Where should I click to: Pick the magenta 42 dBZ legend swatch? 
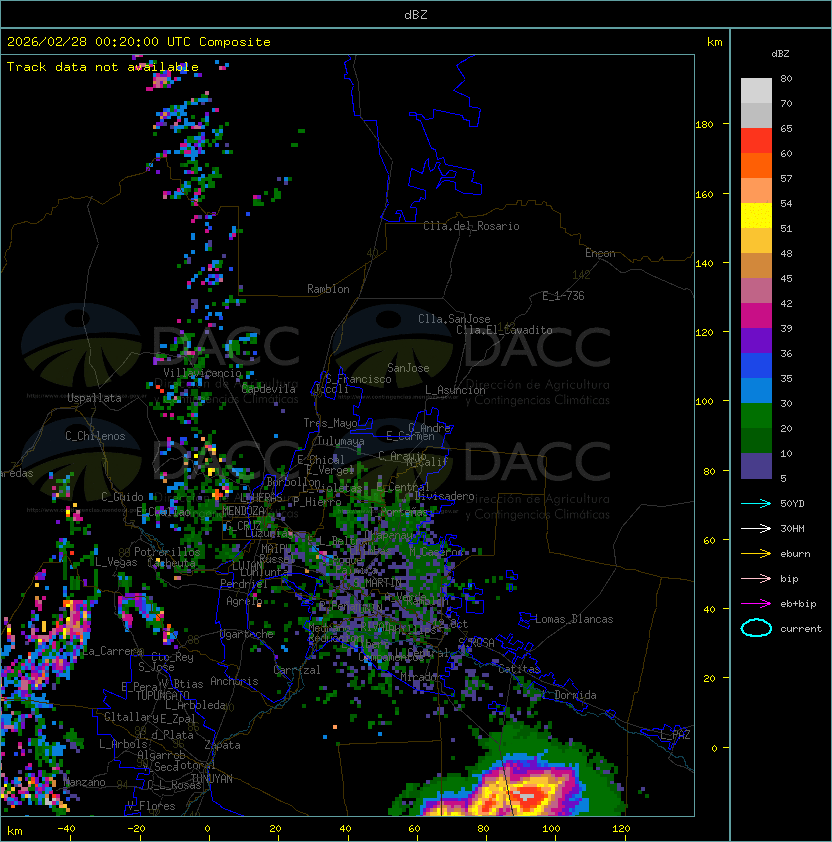tap(756, 316)
